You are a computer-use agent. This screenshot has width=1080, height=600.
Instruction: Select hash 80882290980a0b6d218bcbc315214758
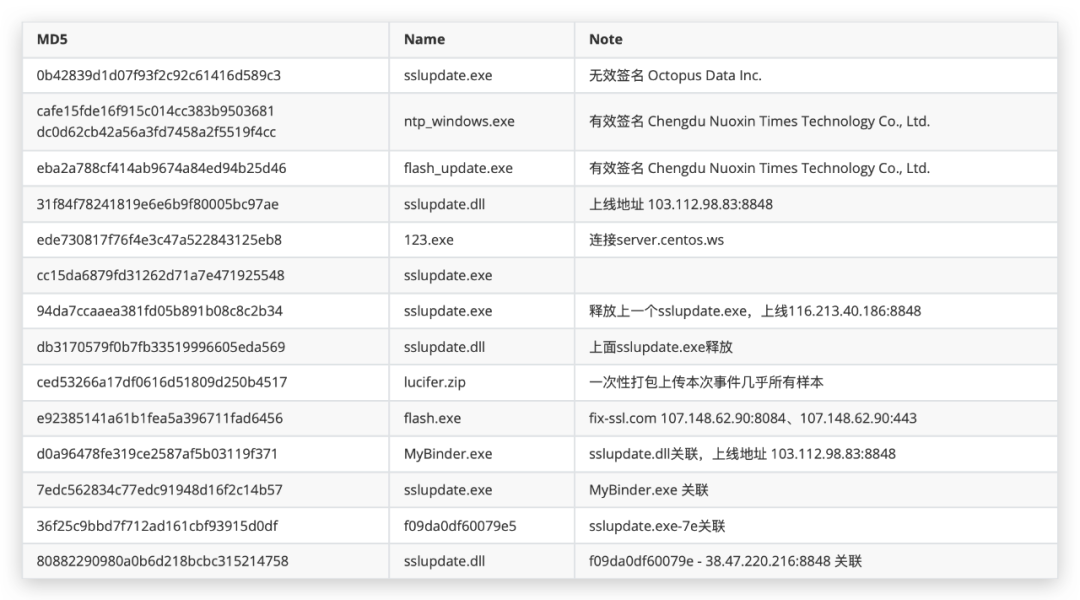(x=163, y=561)
